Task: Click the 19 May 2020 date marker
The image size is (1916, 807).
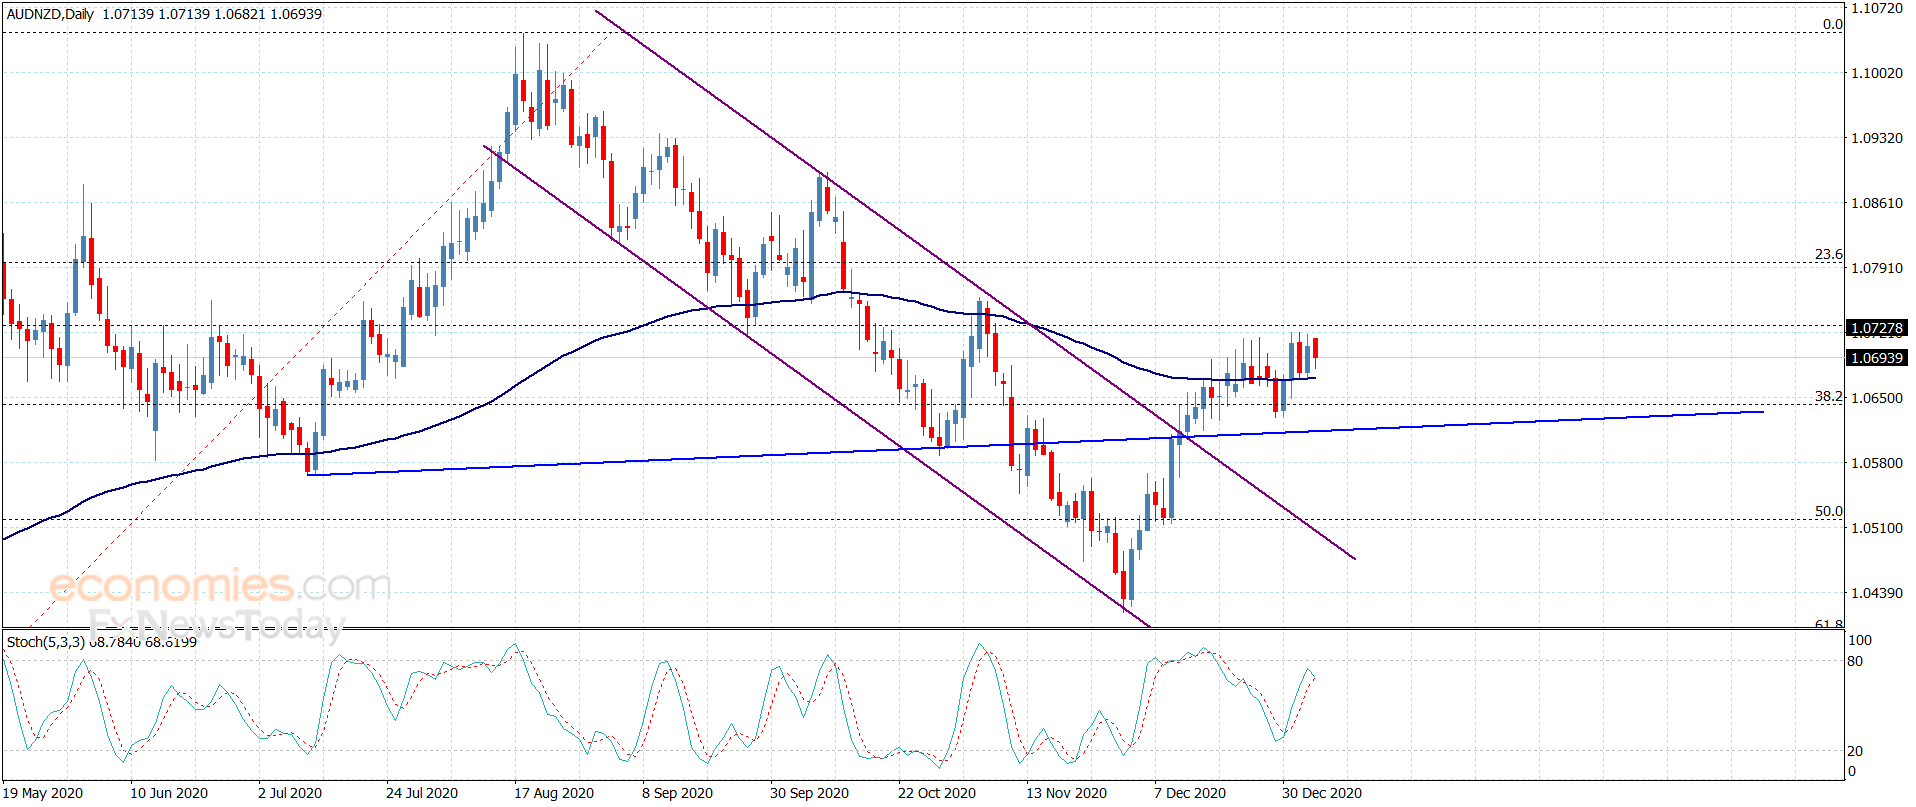Action: (43, 793)
